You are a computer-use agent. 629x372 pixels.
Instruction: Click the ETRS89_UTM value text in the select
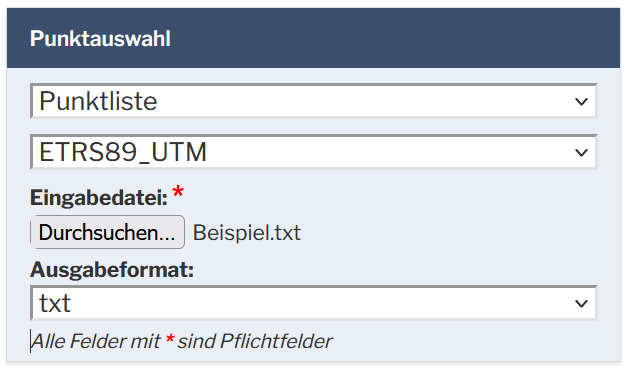click(123, 152)
